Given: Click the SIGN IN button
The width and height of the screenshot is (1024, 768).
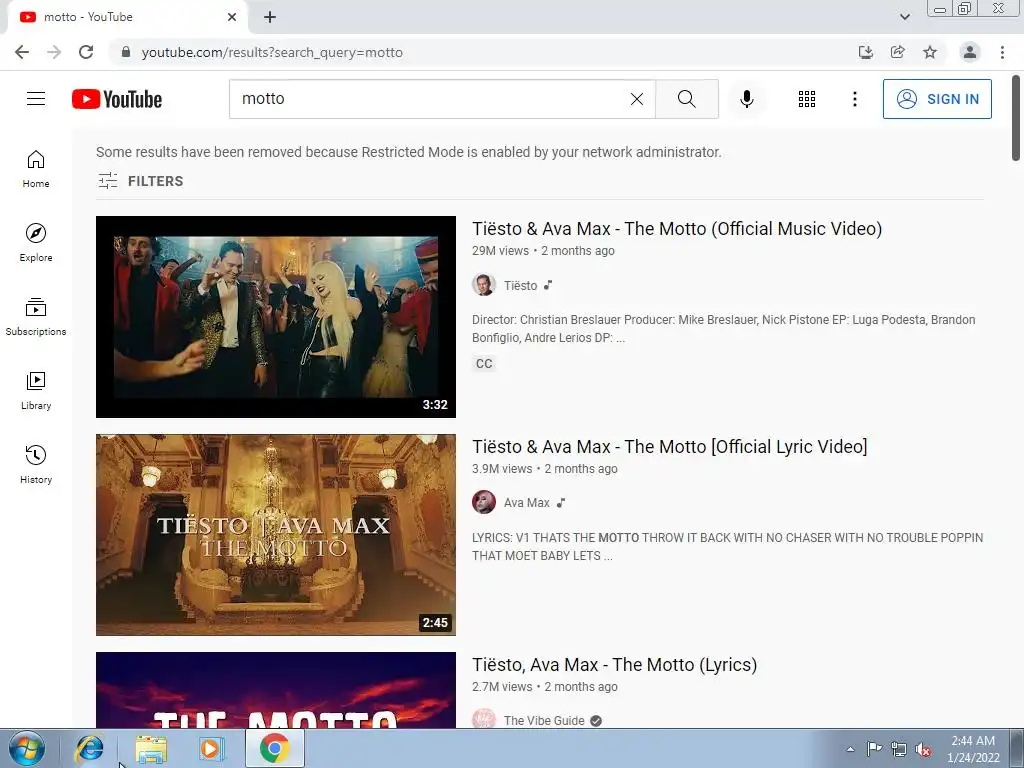Looking at the screenshot, I should 937,99.
